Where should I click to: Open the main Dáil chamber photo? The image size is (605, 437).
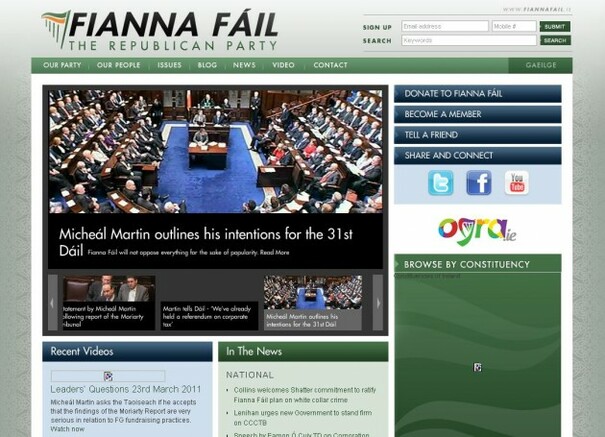(216, 152)
